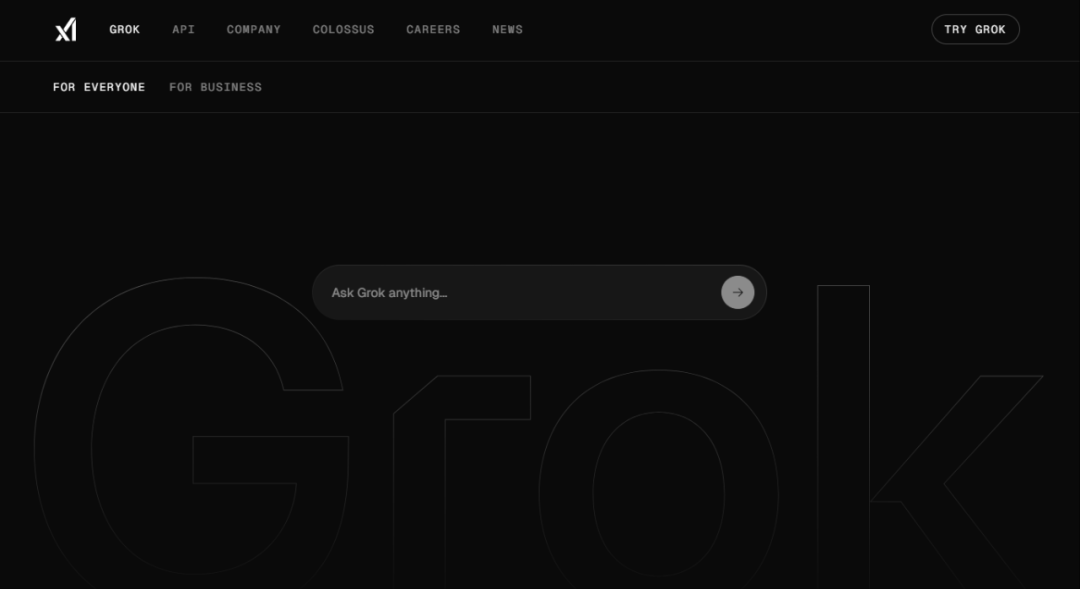Viewport: 1080px width, 589px height.
Task: Open the Careers page
Action: tap(433, 30)
